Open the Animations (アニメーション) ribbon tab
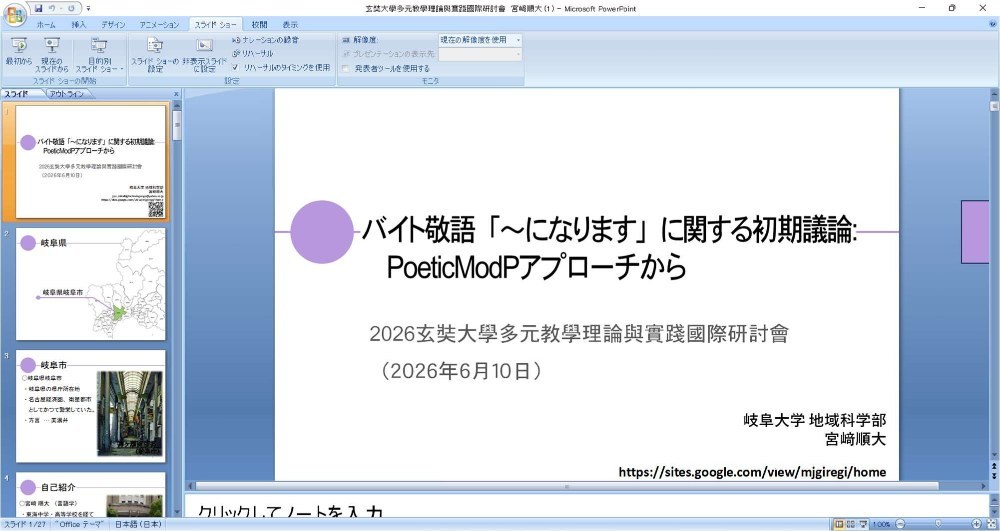The image size is (1000, 531). point(159,25)
